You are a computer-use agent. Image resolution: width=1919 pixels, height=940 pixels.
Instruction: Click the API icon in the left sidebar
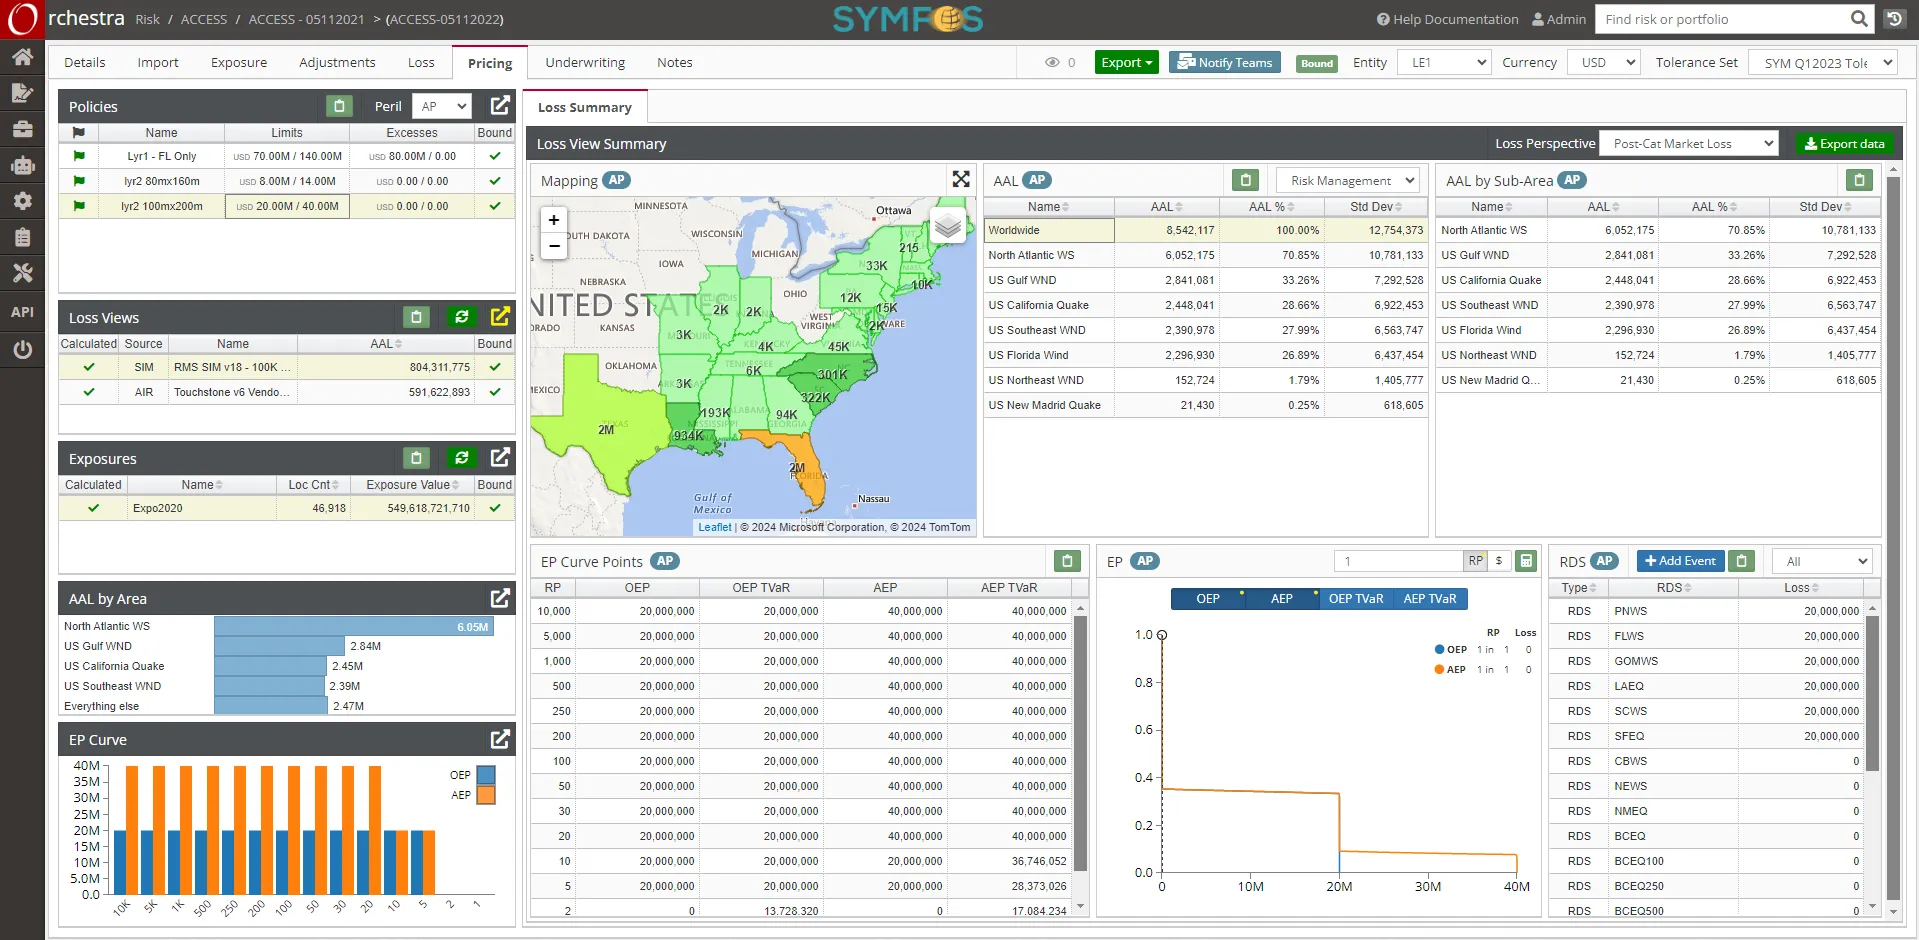point(21,312)
